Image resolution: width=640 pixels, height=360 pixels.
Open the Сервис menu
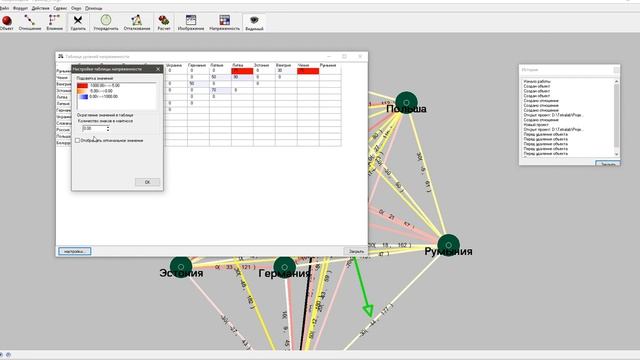click(x=60, y=8)
